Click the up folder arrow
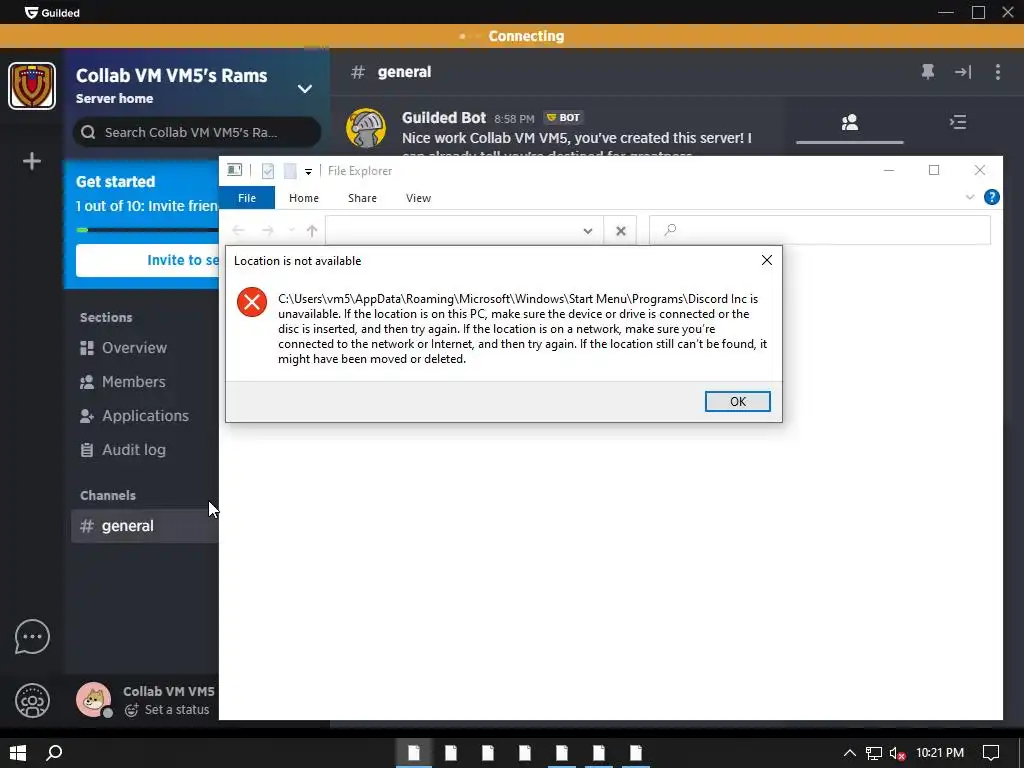 coord(312,231)
